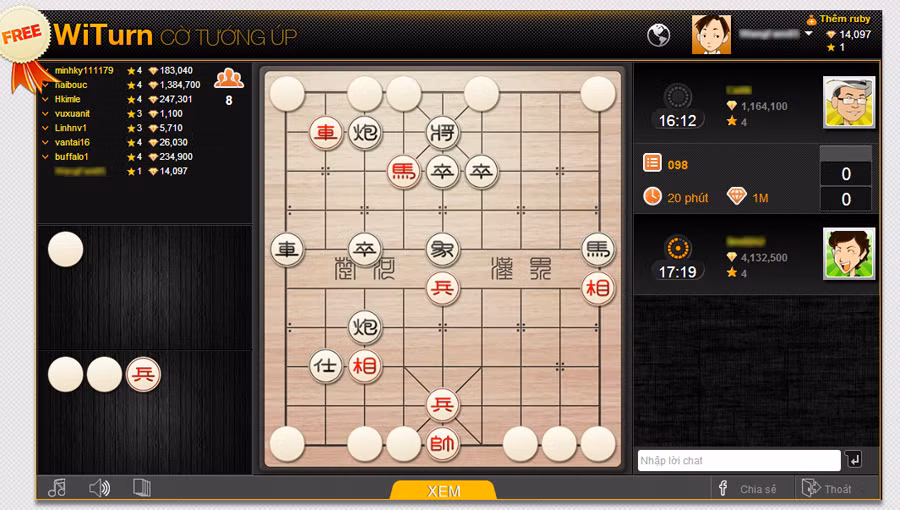Toggle the background music note icon

click(x=57, y=488)
